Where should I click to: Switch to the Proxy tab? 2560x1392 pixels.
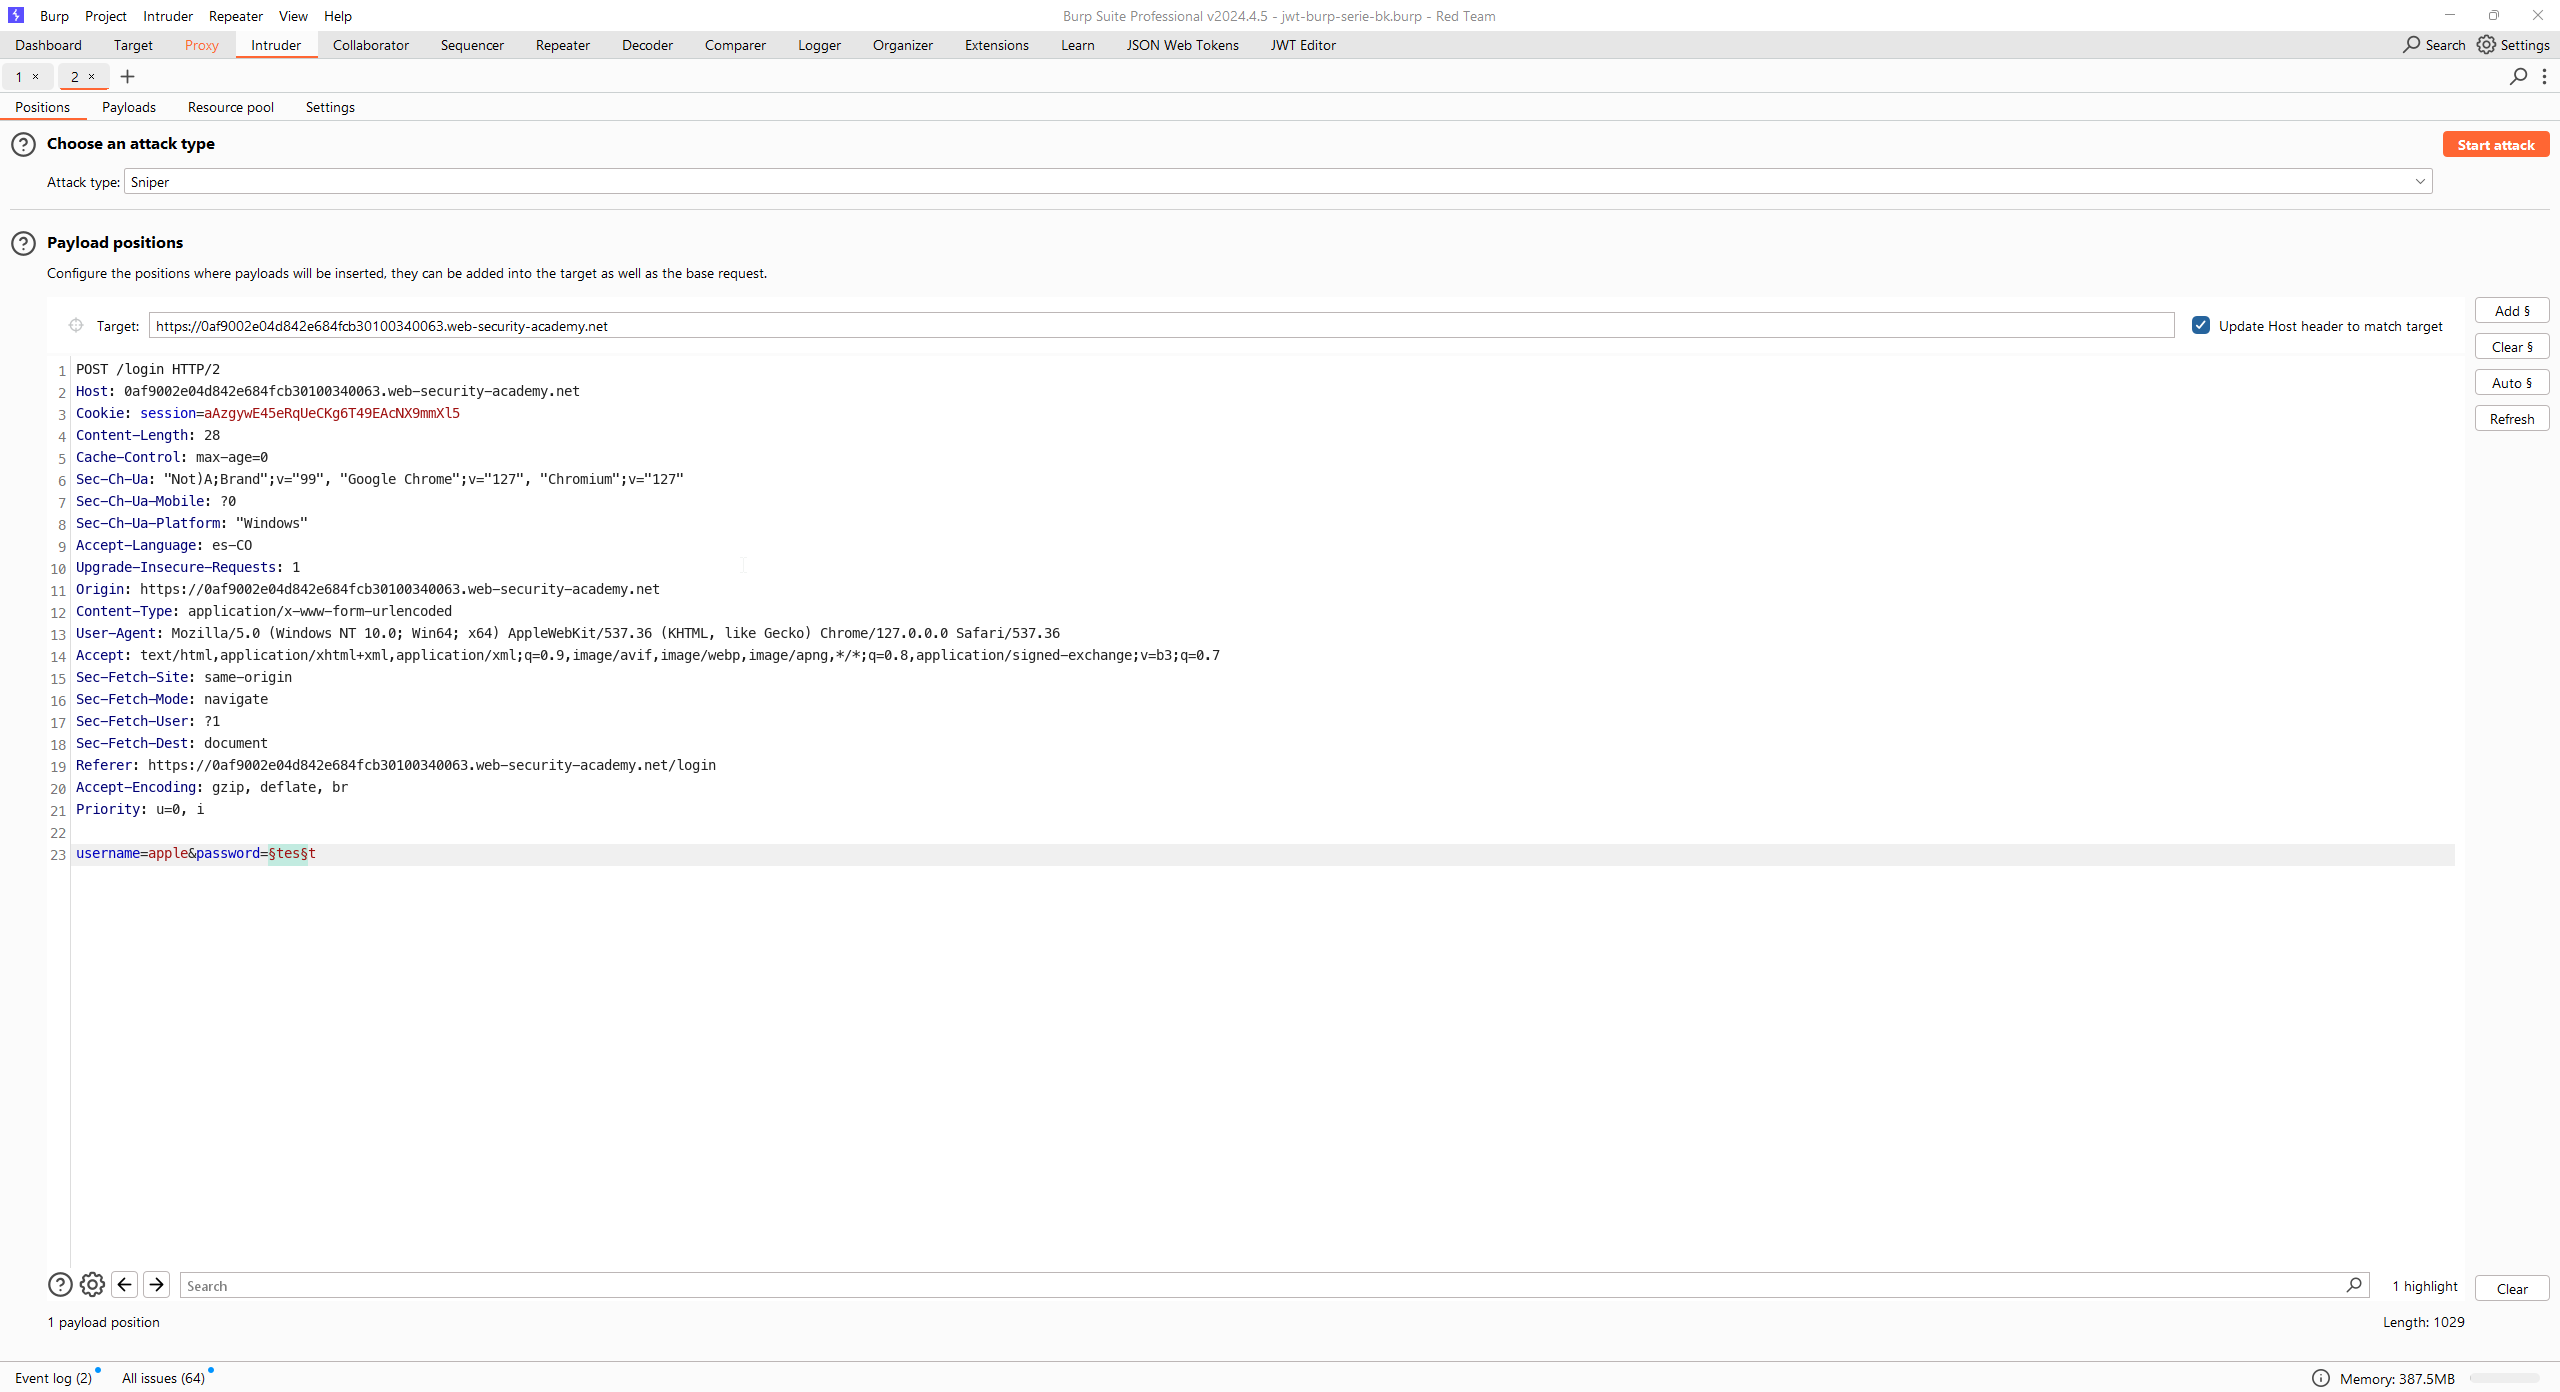201,45
